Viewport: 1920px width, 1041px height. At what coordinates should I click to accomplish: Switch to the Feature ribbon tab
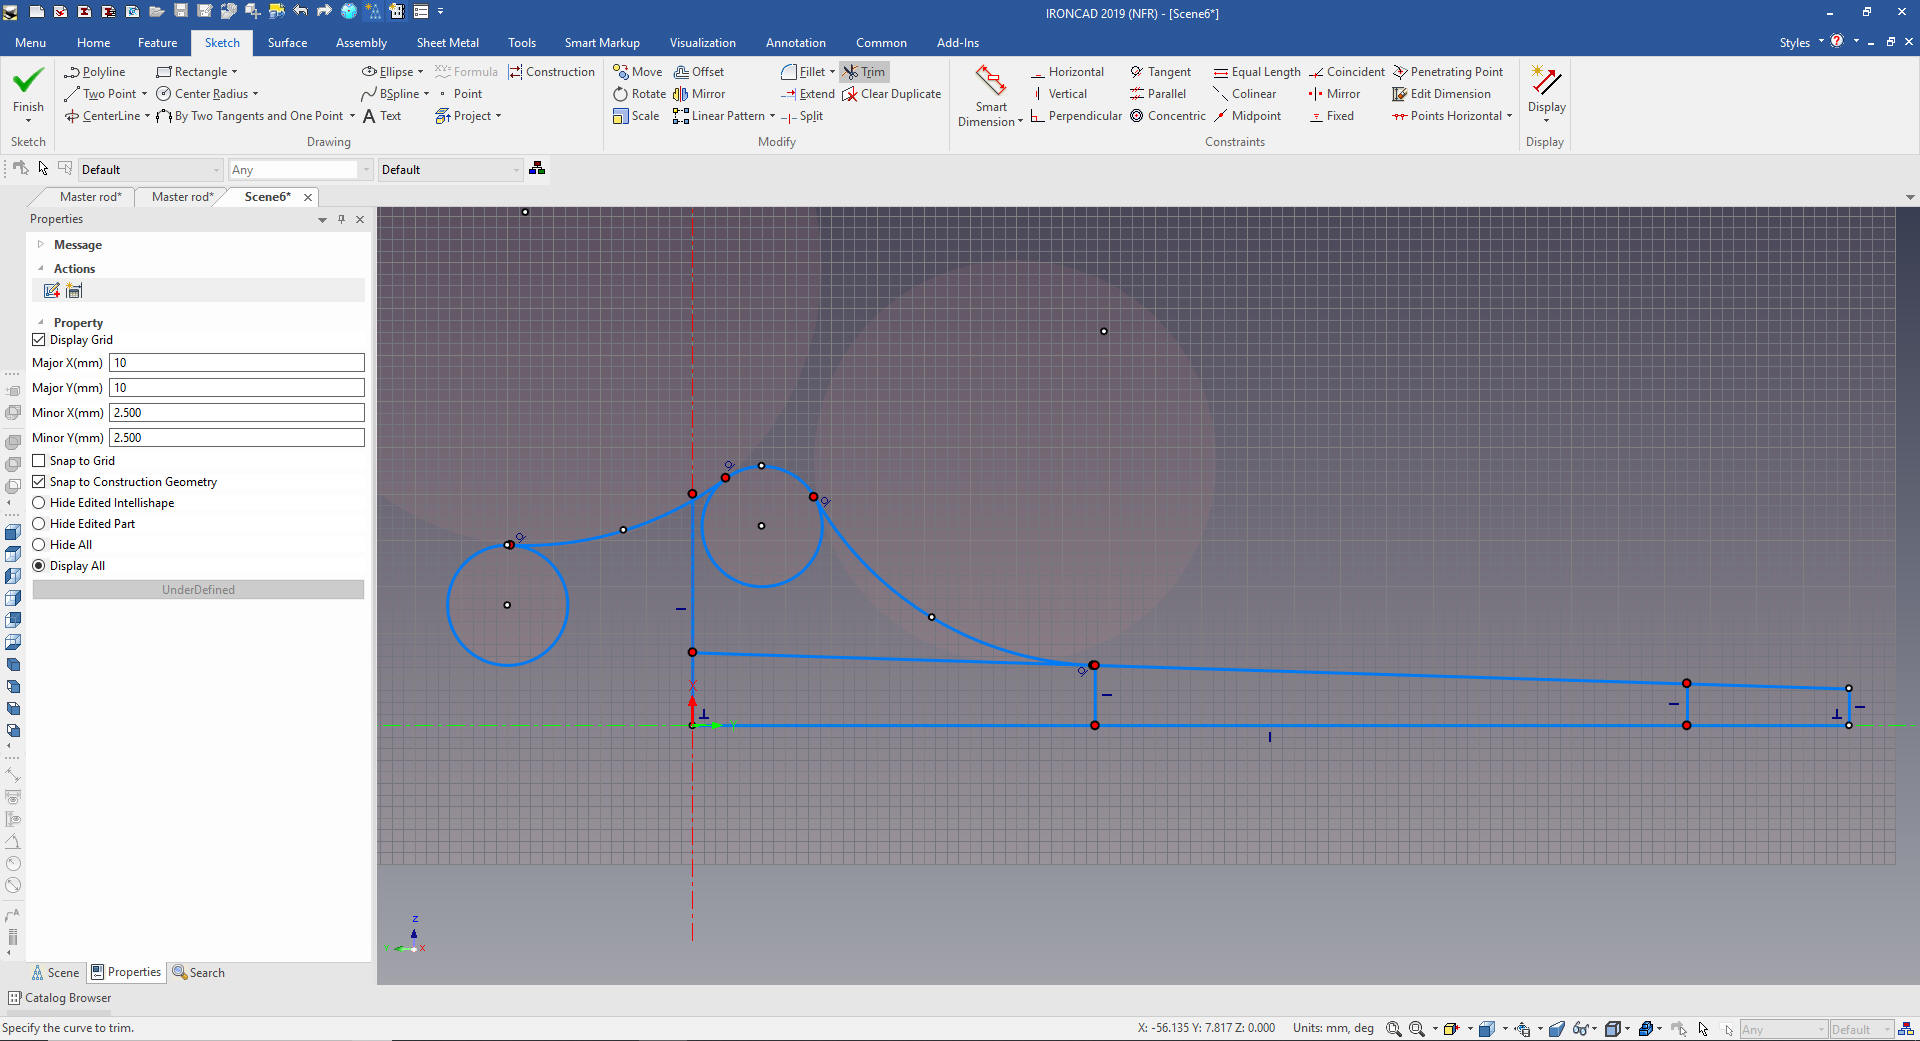click(x=157, y=43)
